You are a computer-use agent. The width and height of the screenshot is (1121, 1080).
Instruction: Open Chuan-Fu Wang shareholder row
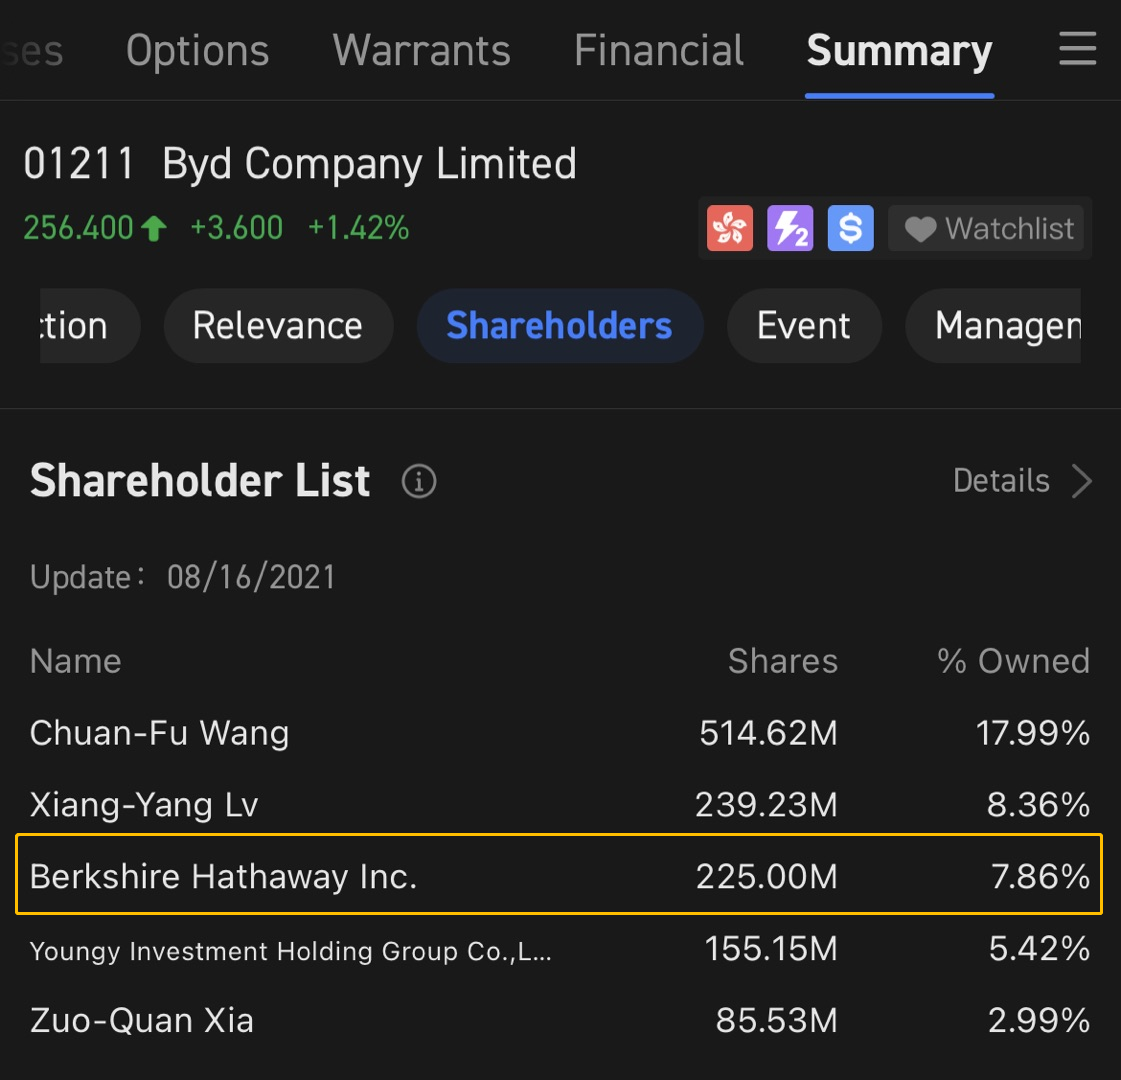pyautogui.click(x=559, y=733)
